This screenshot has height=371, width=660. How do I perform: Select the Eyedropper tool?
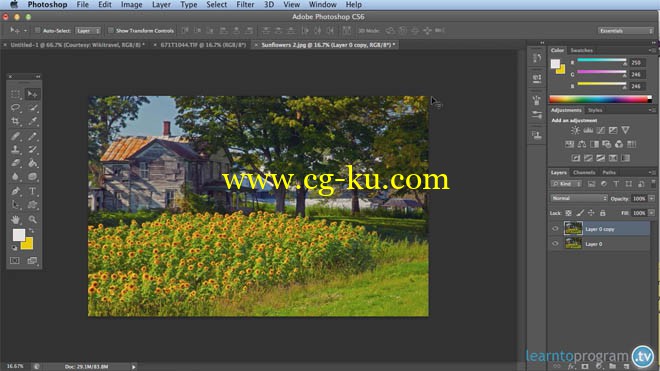tap(32, 122)
